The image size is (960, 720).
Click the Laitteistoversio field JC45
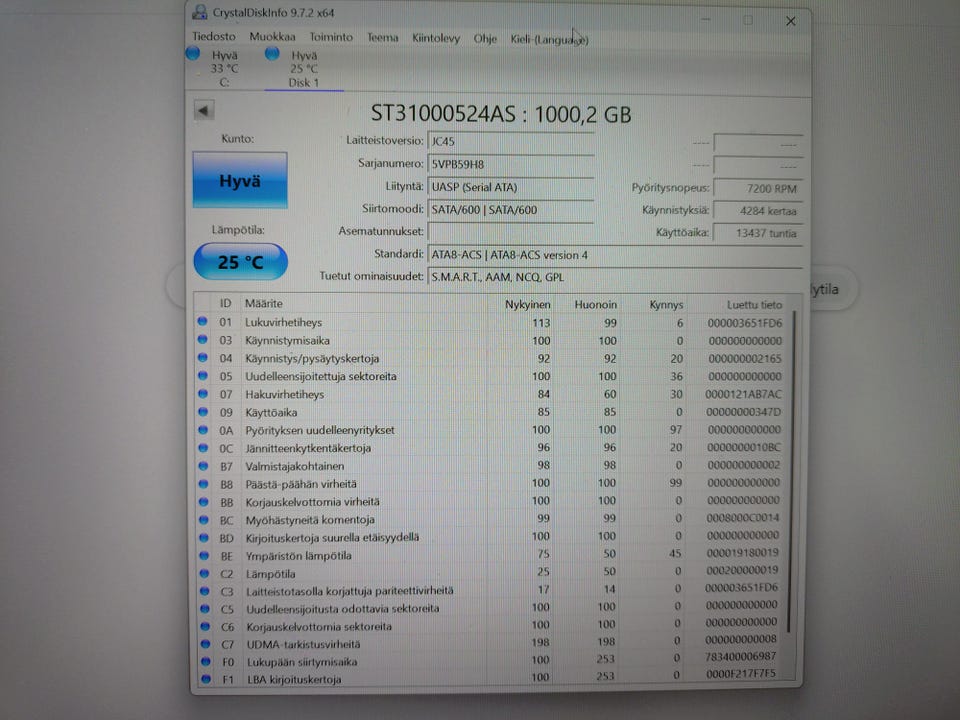511,141
